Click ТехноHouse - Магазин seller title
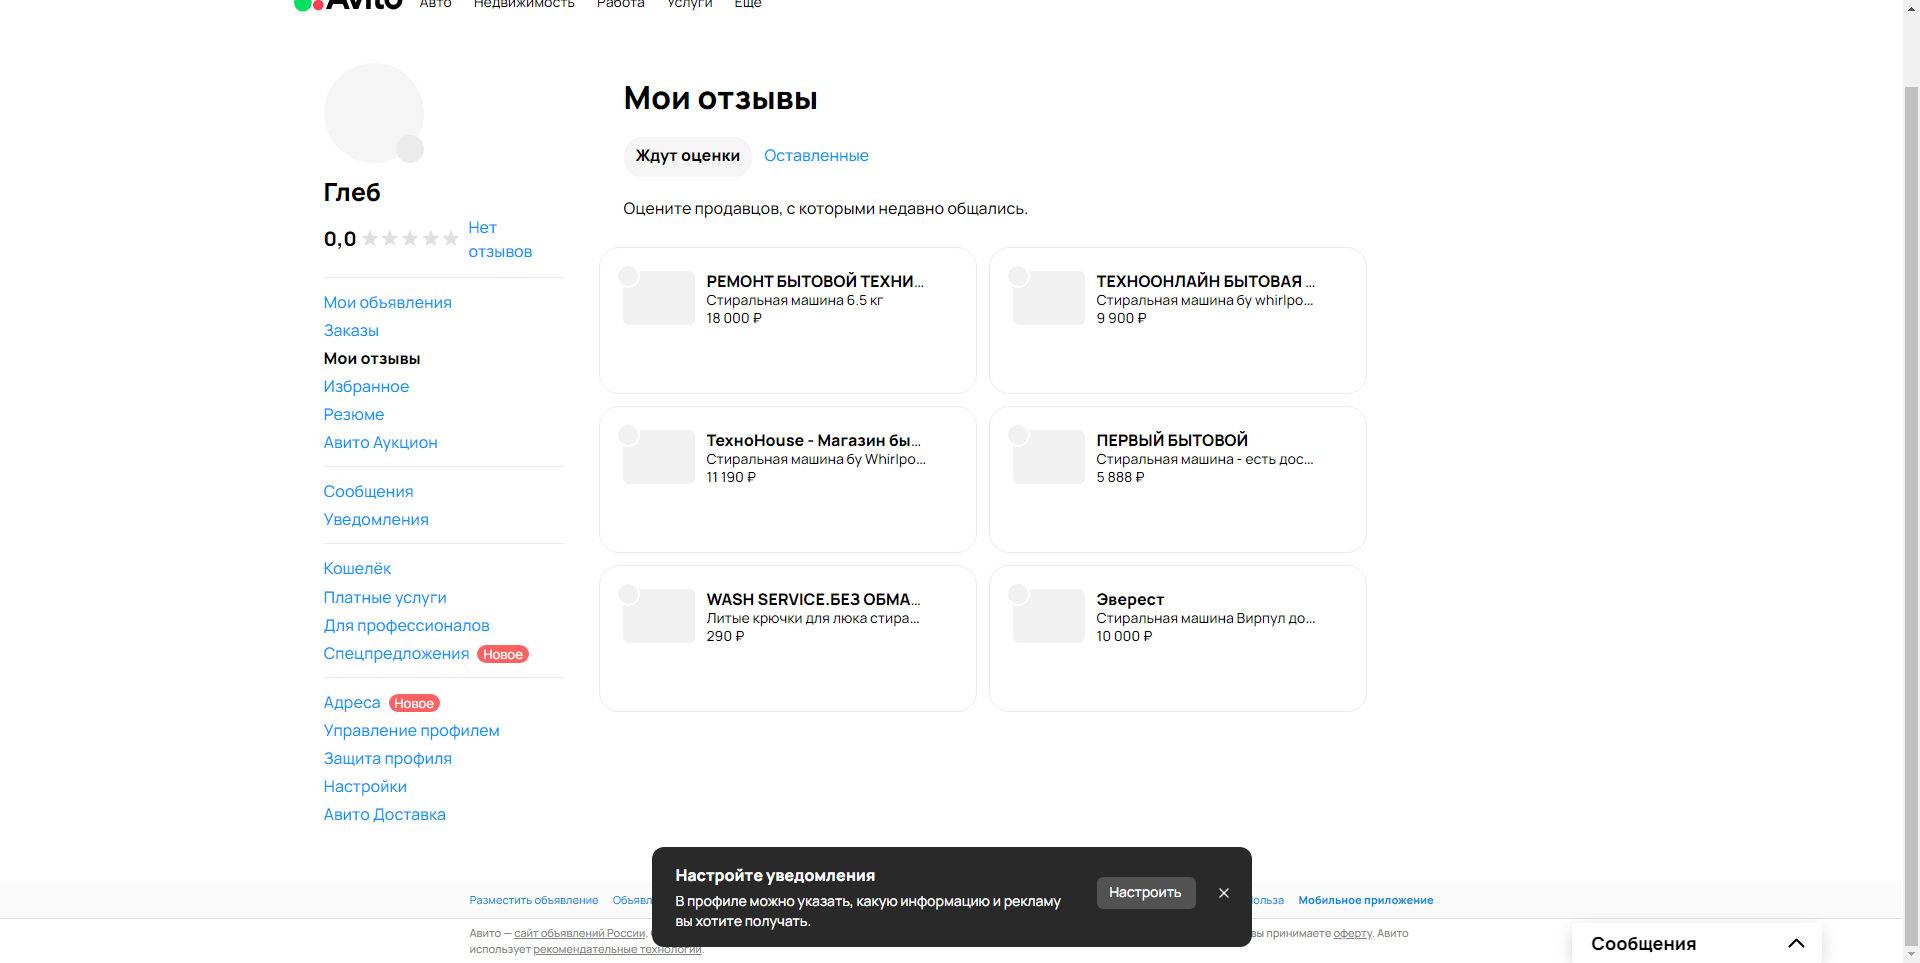This screenshot has width=1920, height=963. (813, 441)
